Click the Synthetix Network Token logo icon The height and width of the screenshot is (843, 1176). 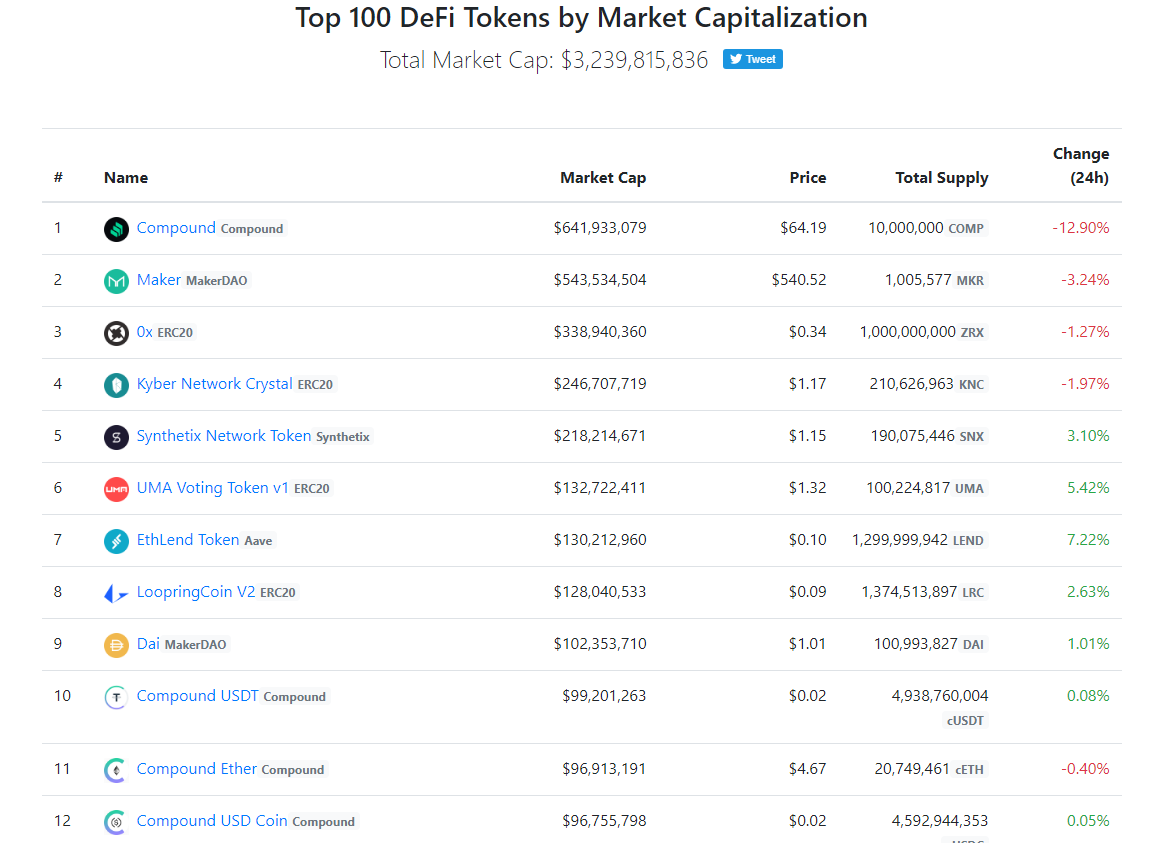[x=116, y=437]
